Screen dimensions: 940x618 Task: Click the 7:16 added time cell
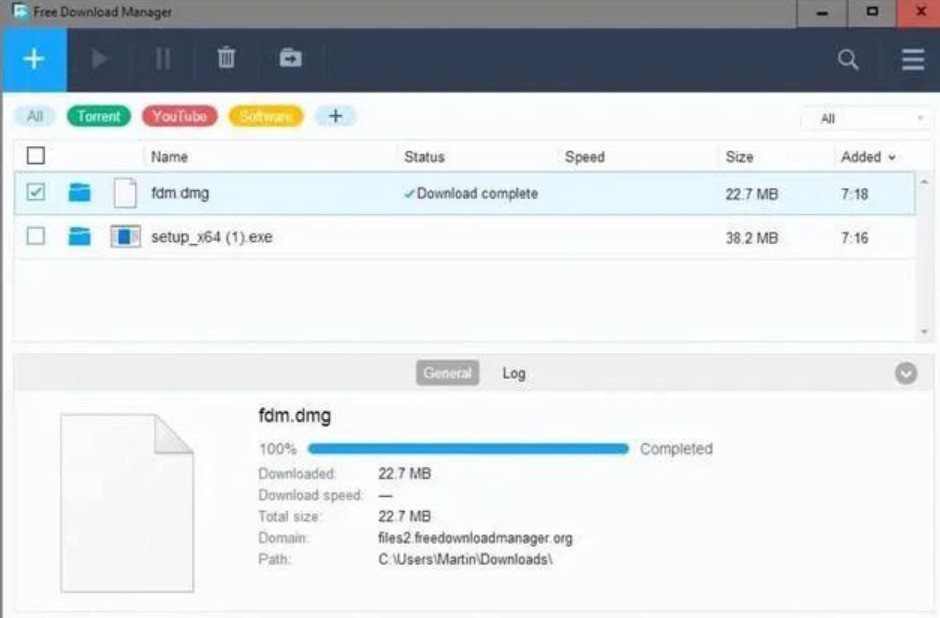click(854, 238)
